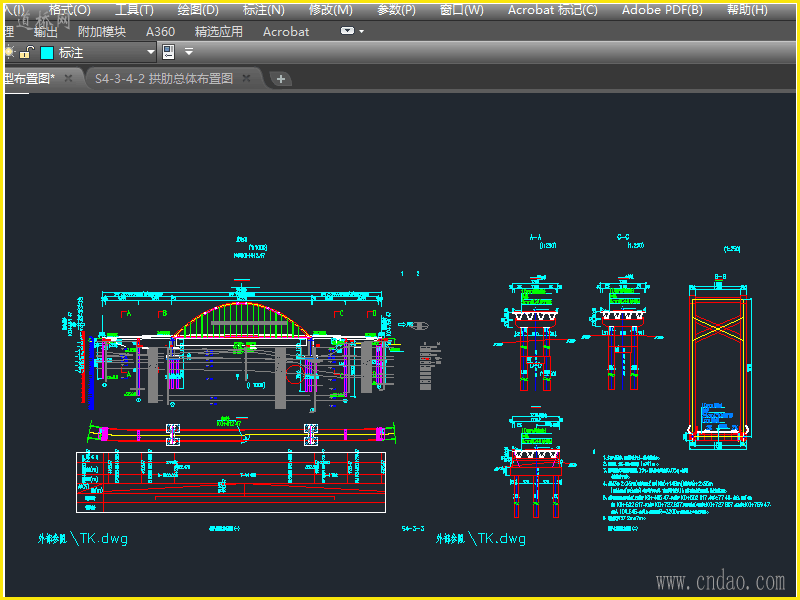800x600 pixels.
Task: Close the S4-3-4-2 拱肋总体布置图 tab
Action: pos(246,78)
